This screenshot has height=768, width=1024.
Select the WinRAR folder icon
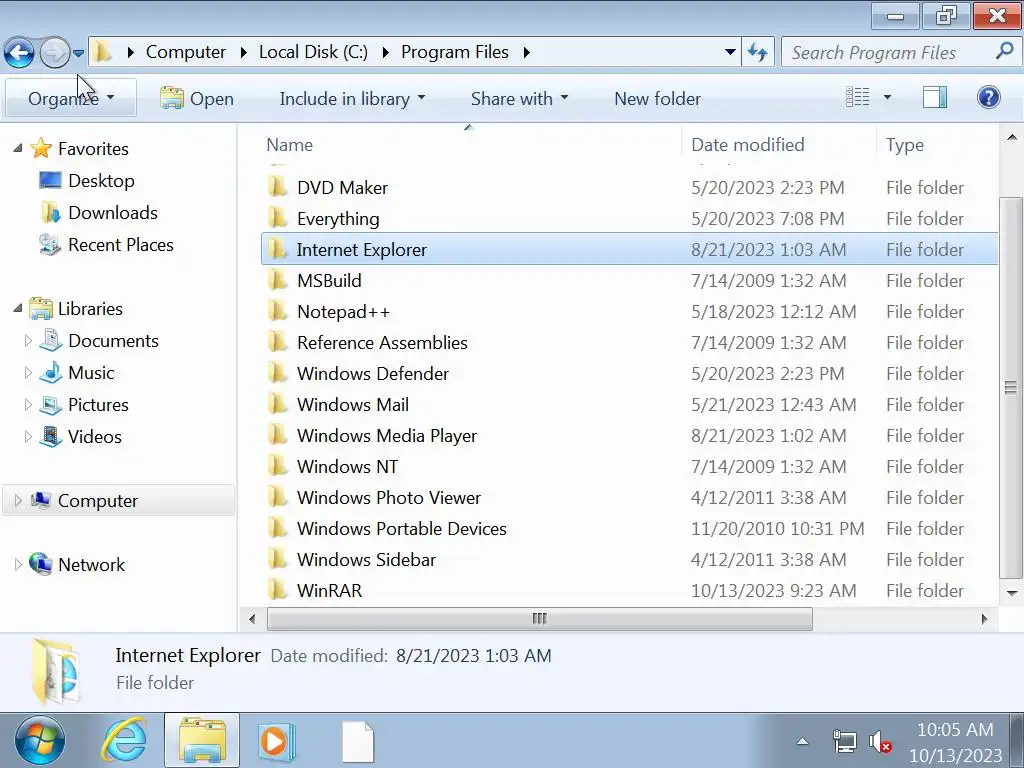click(278, 590)
